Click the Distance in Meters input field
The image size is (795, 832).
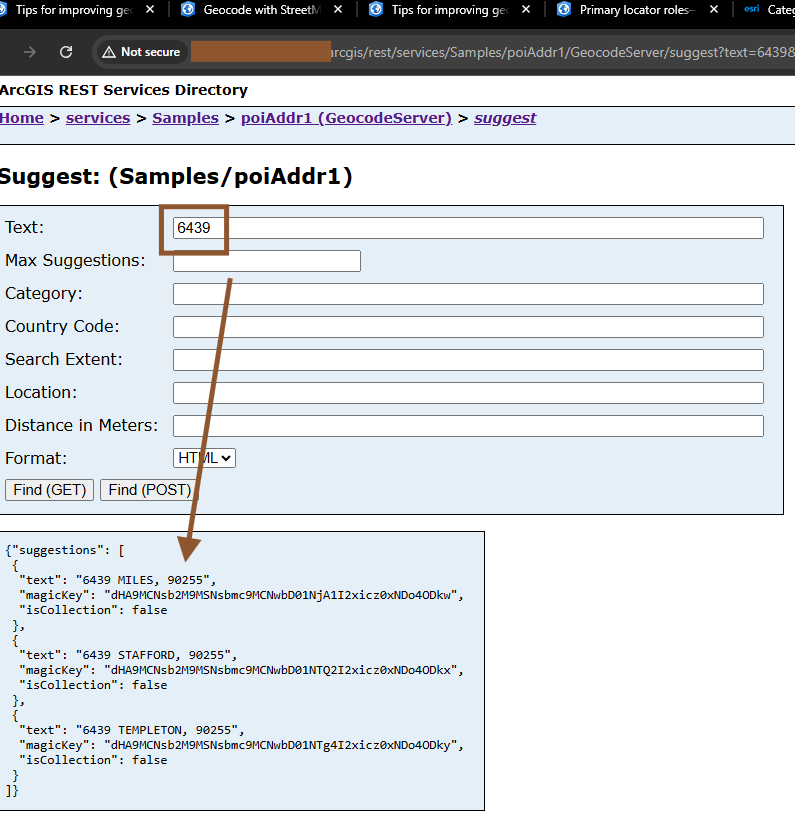coord(468,426)
